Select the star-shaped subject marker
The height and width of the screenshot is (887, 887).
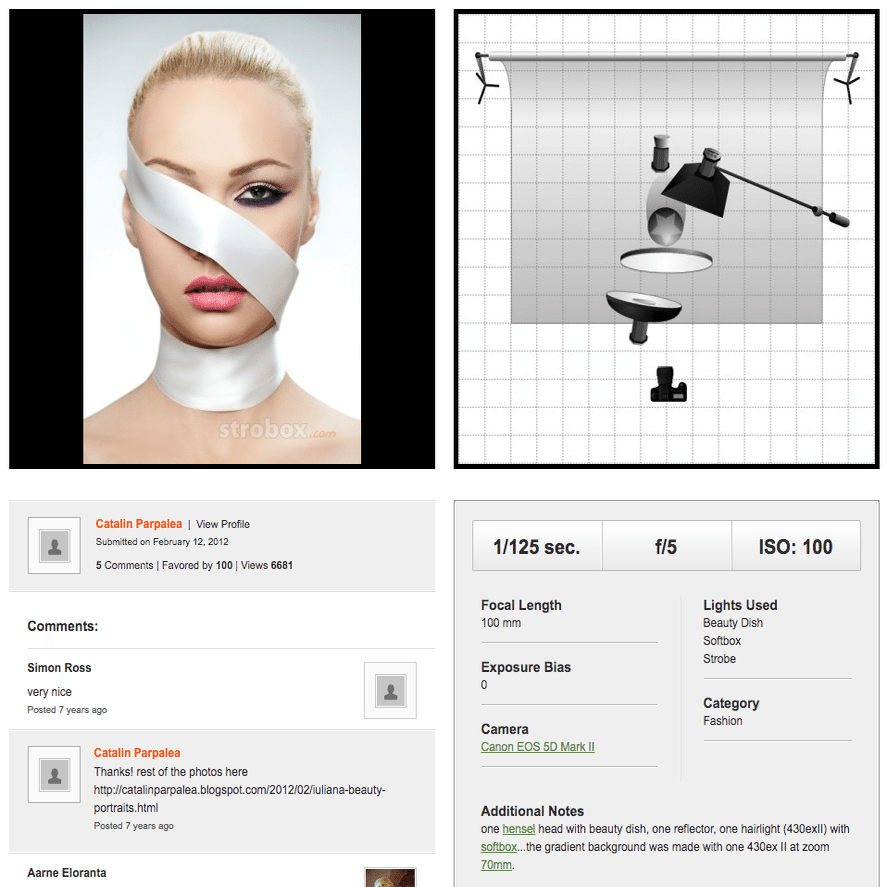[x=665, y=226]
